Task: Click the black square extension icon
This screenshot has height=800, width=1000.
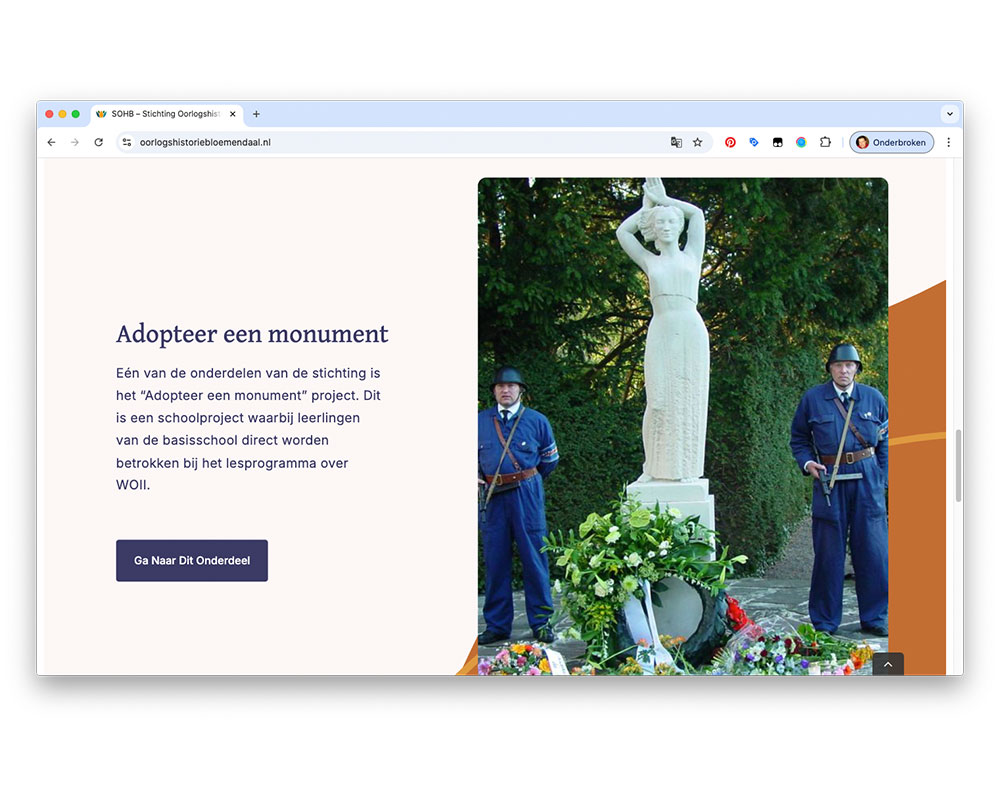Action: (x=777, y=142)
